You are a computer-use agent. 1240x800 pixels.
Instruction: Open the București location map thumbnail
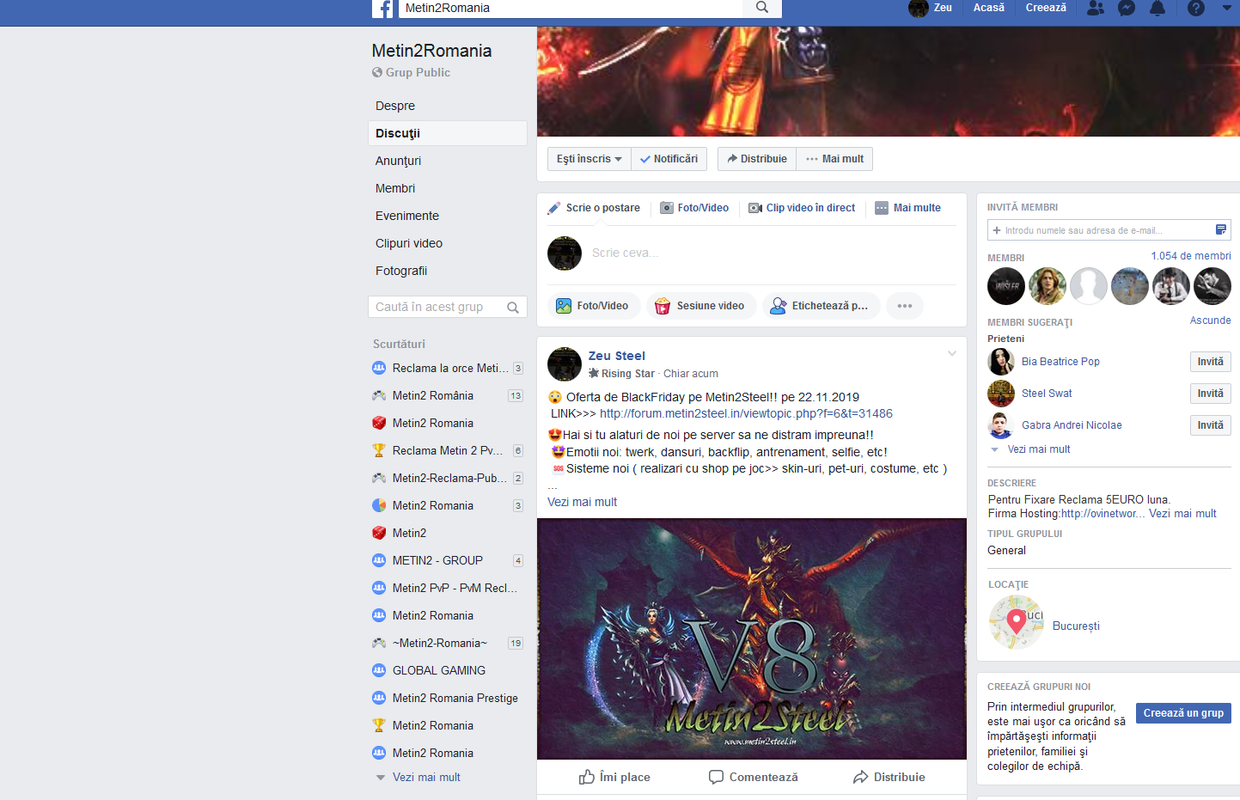1016,623
